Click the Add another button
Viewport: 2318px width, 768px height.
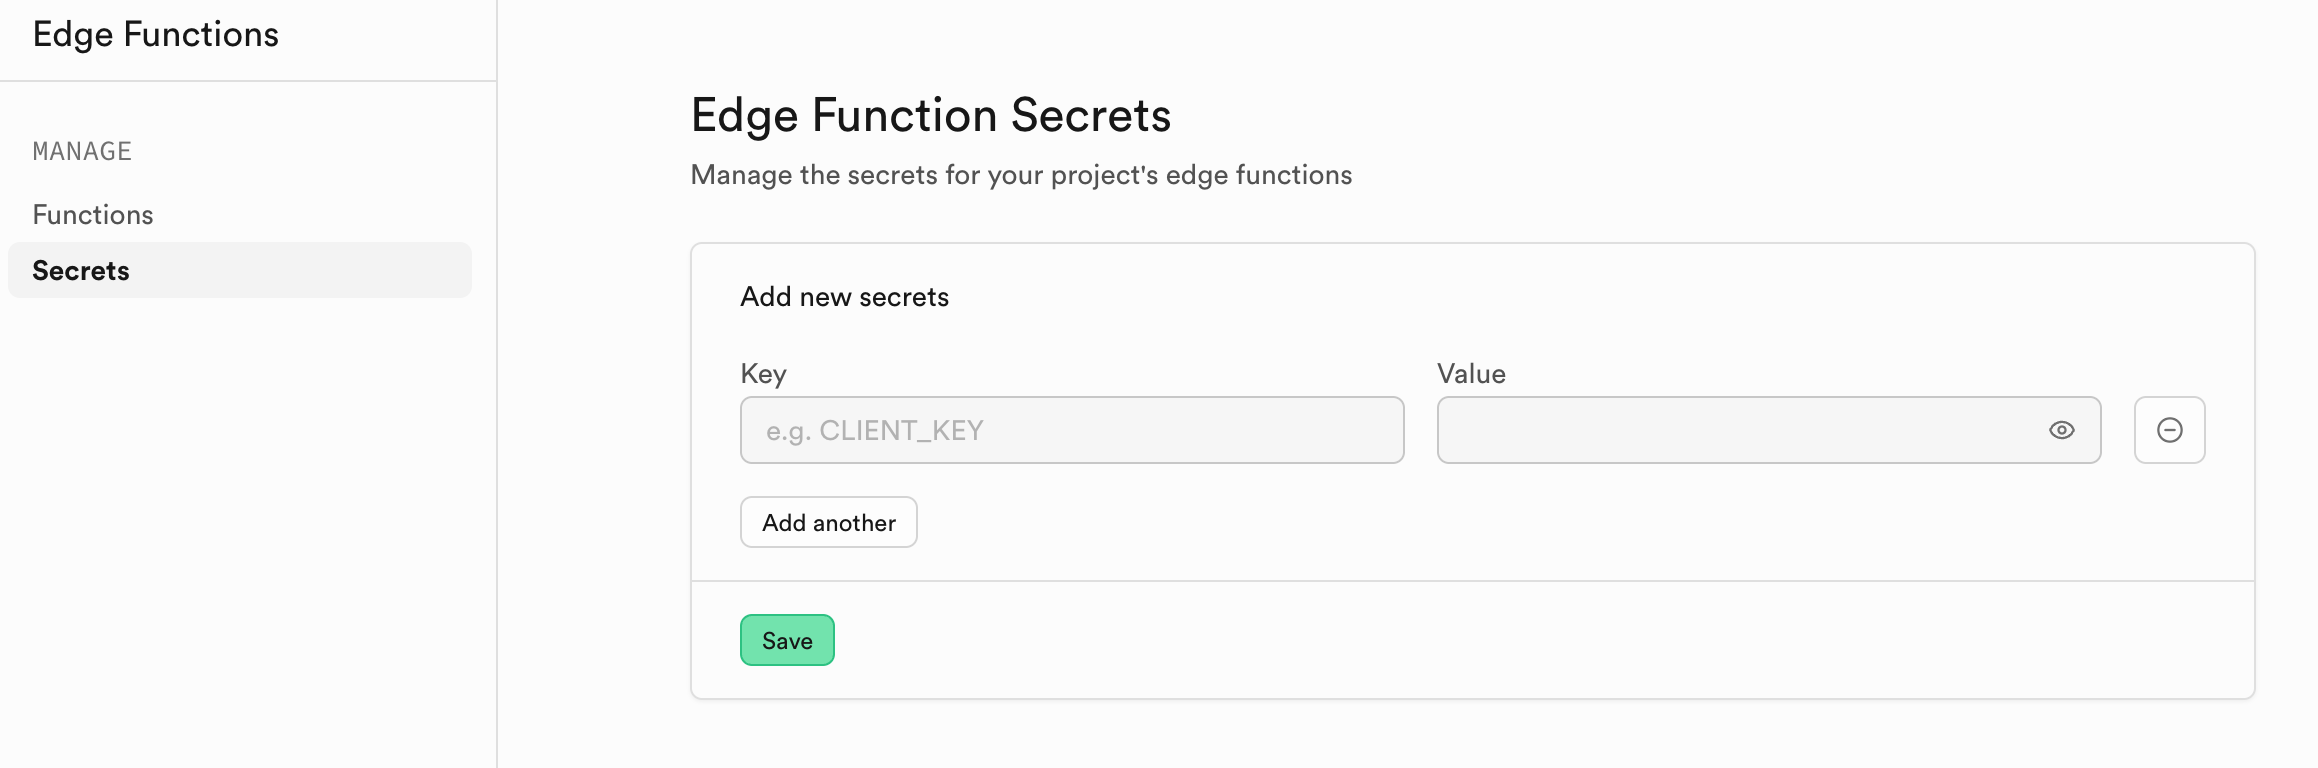click(x=828, y=522)
